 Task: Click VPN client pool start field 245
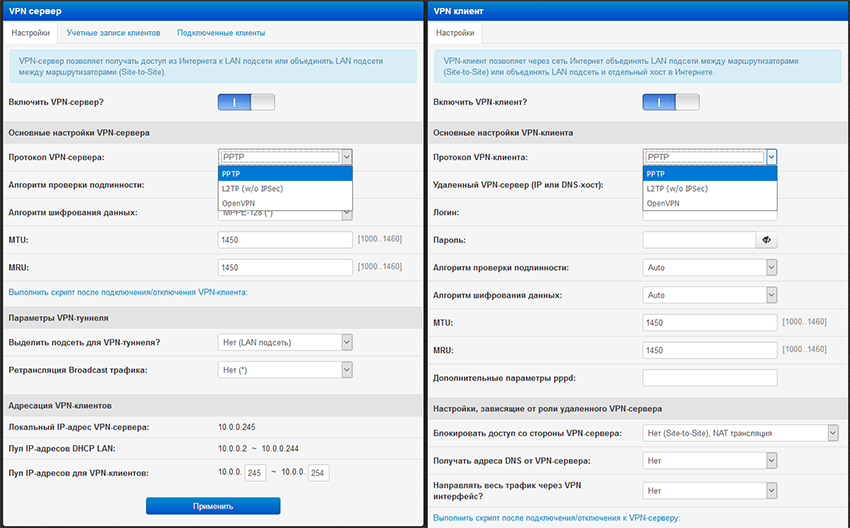[x=255, y=473]
